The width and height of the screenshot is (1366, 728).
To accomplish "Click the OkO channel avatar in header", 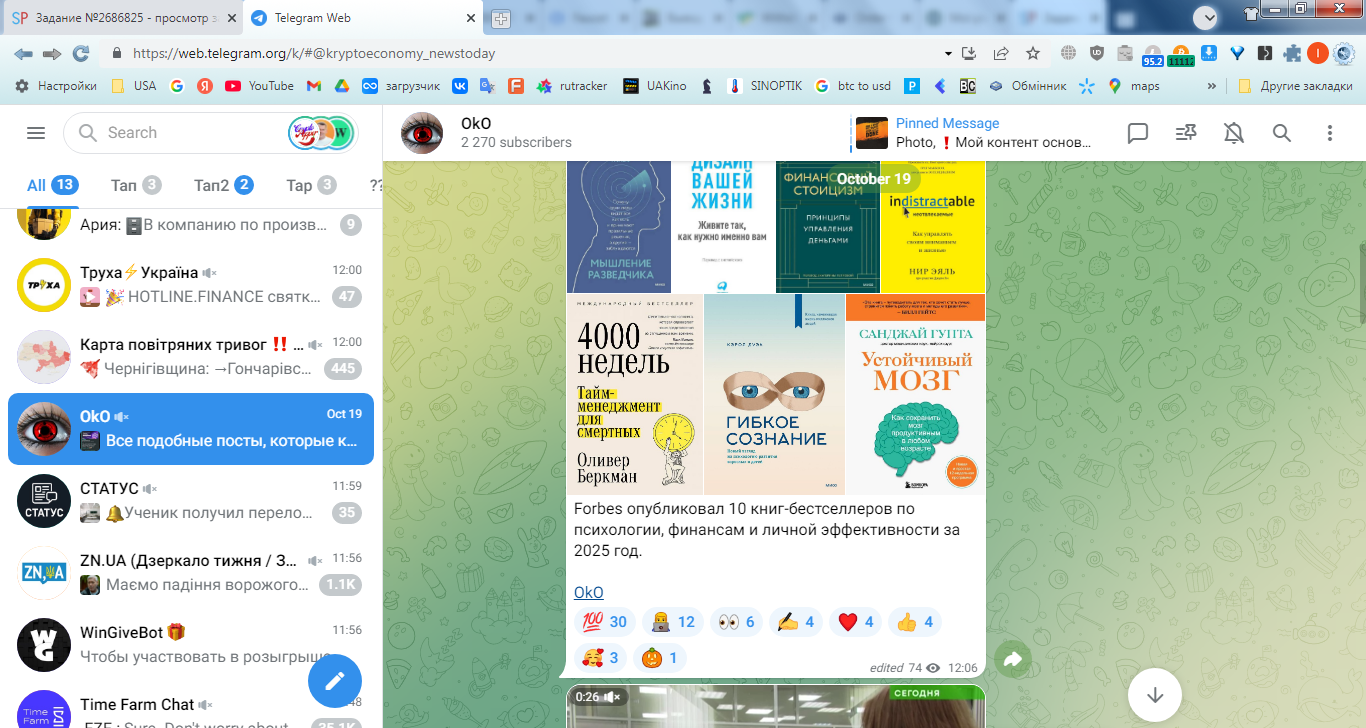I will click(x=422, y=133).
